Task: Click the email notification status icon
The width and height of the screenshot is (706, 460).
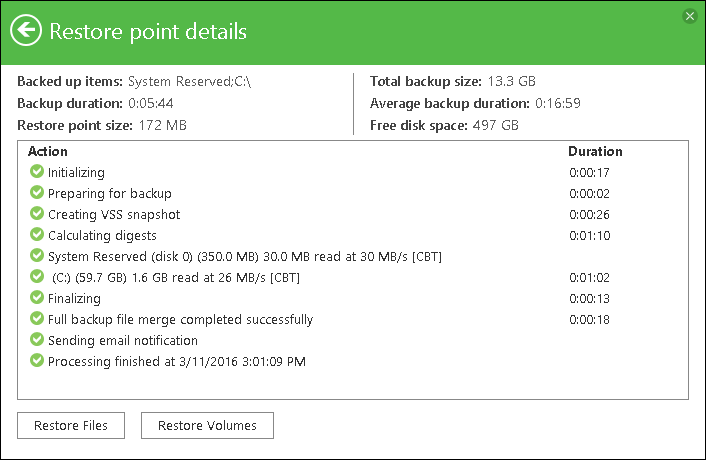Action: coord(37,340)
